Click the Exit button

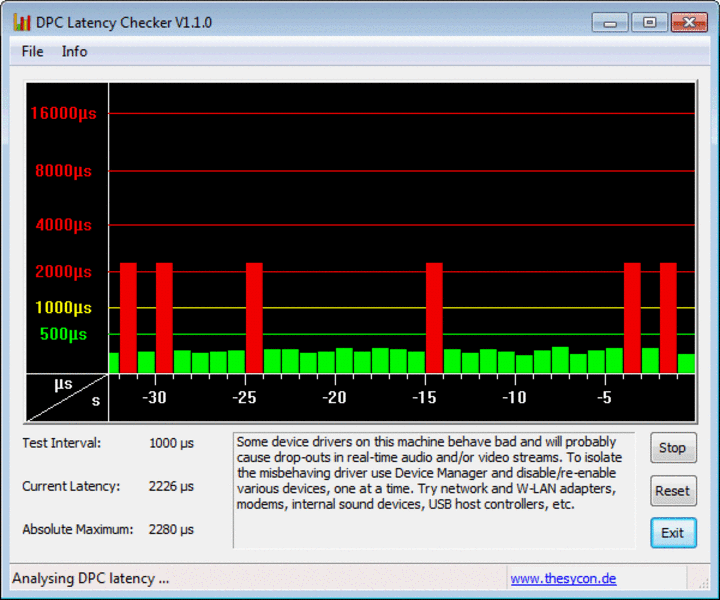[x=673, y=533]
